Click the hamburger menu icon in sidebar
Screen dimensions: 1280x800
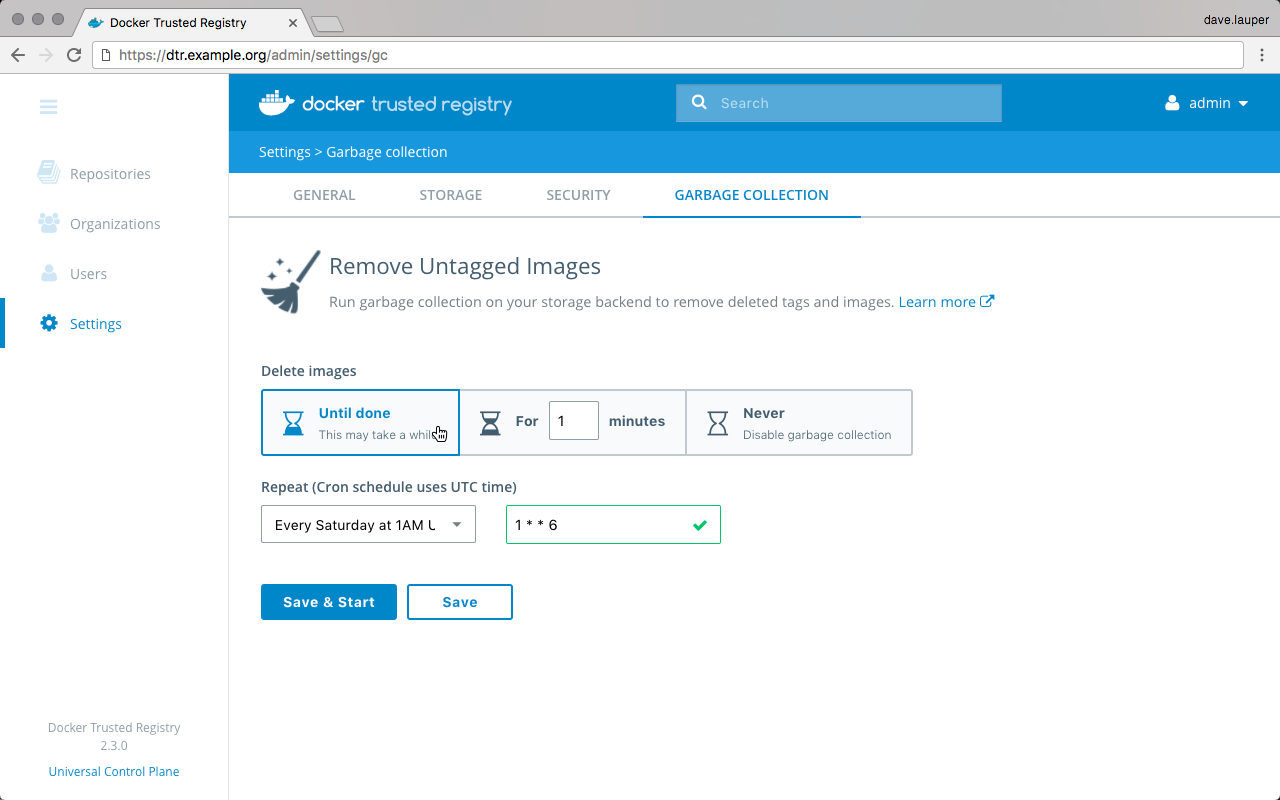(48, 107)
